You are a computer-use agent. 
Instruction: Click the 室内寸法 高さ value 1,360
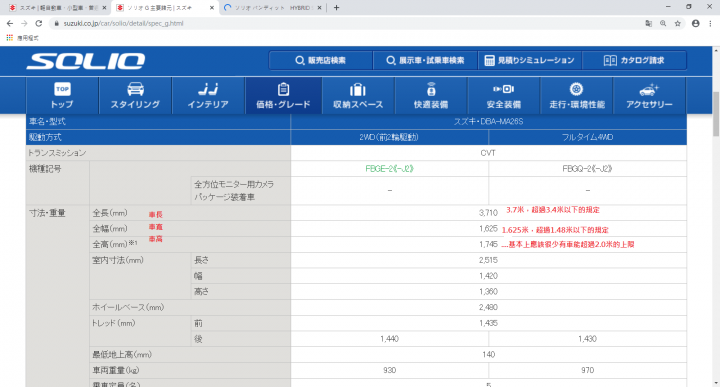click(488, 292)
